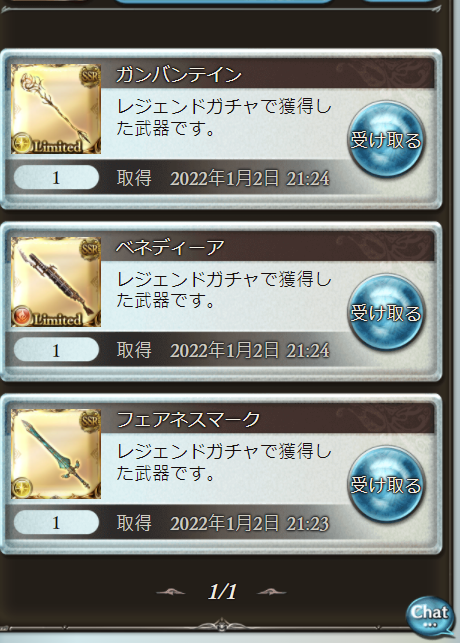The width and height of the screenshot is (460, 643).
Task: Click the SSR badge on ベネディーア
Action: click(x=90, y=249)
